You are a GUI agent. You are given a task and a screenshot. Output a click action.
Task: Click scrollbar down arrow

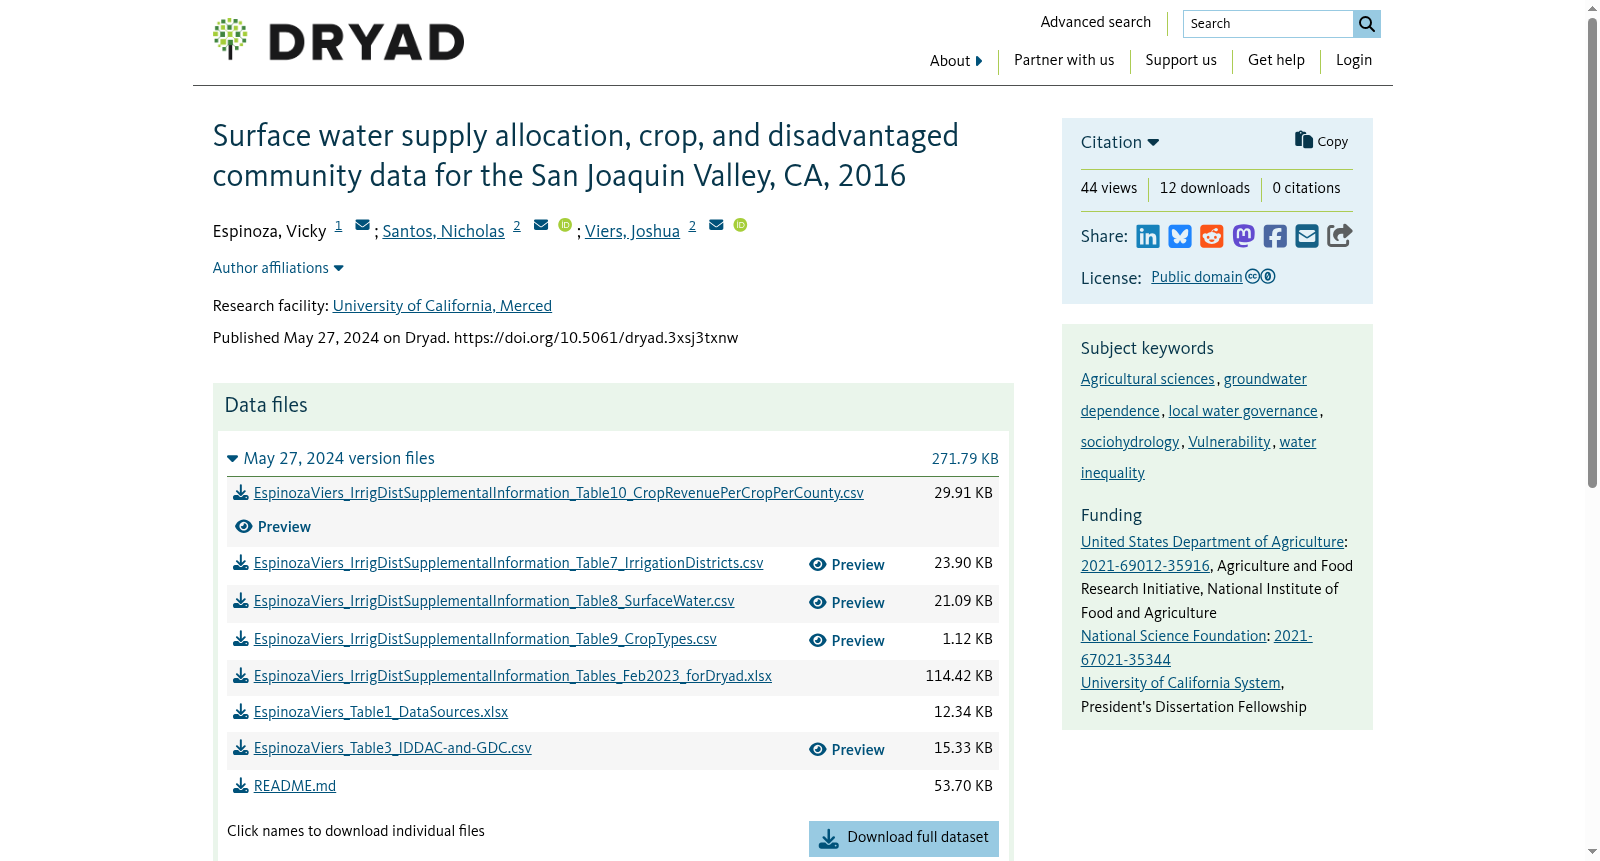[1592, 853]
